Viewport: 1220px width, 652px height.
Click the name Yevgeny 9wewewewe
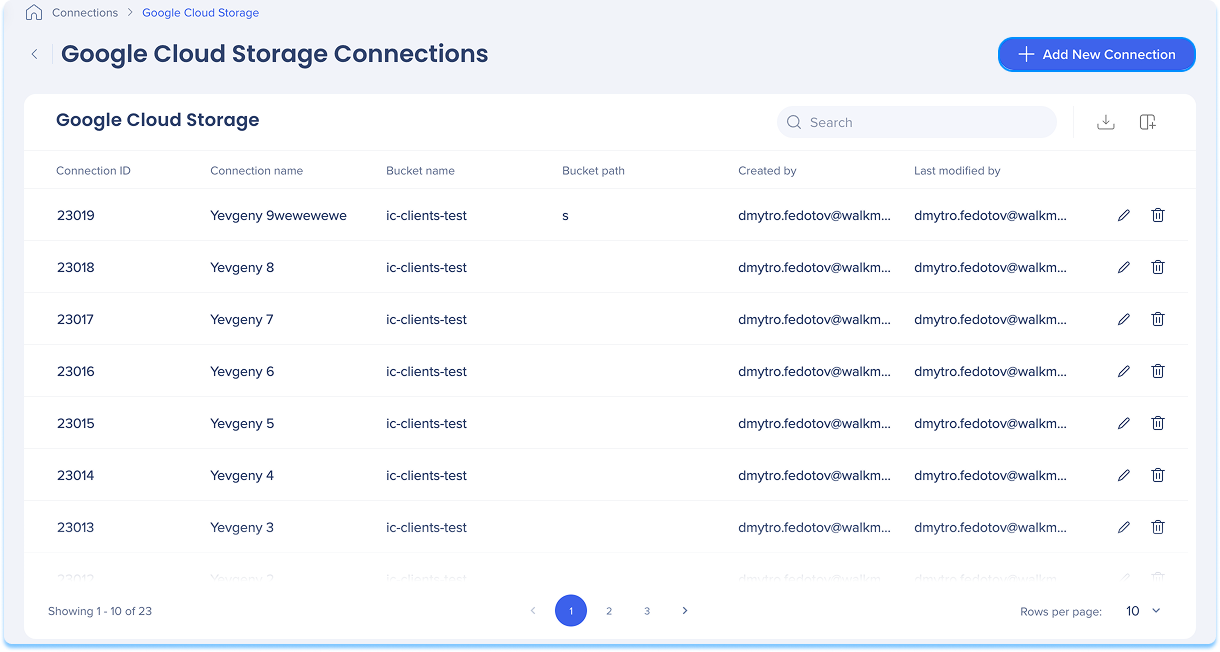point(278,215)
